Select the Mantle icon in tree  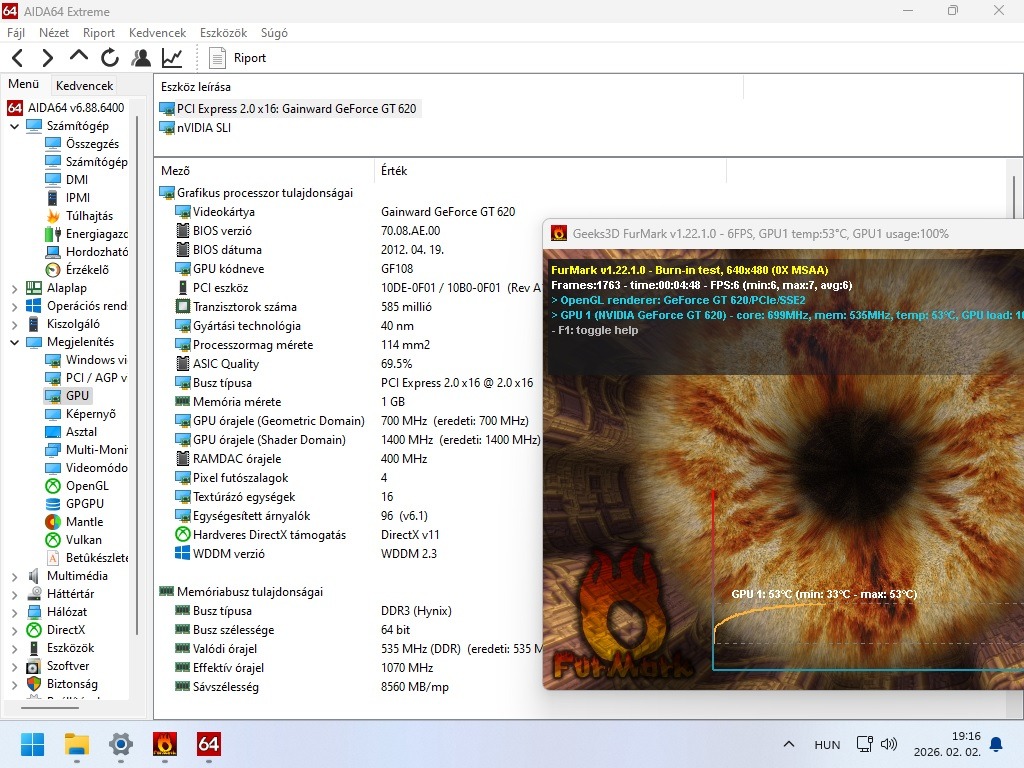click(53, 522)
